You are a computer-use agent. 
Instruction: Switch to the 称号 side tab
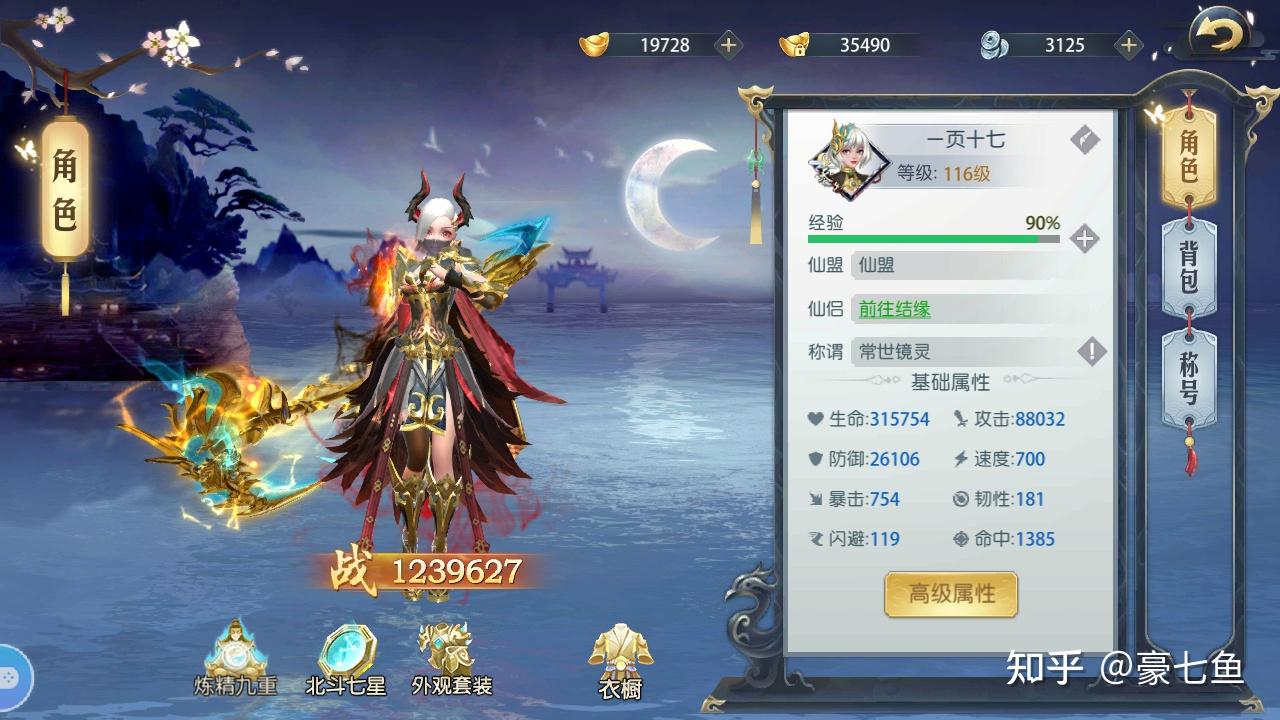pyautogui.click(x=1188, y=378)
